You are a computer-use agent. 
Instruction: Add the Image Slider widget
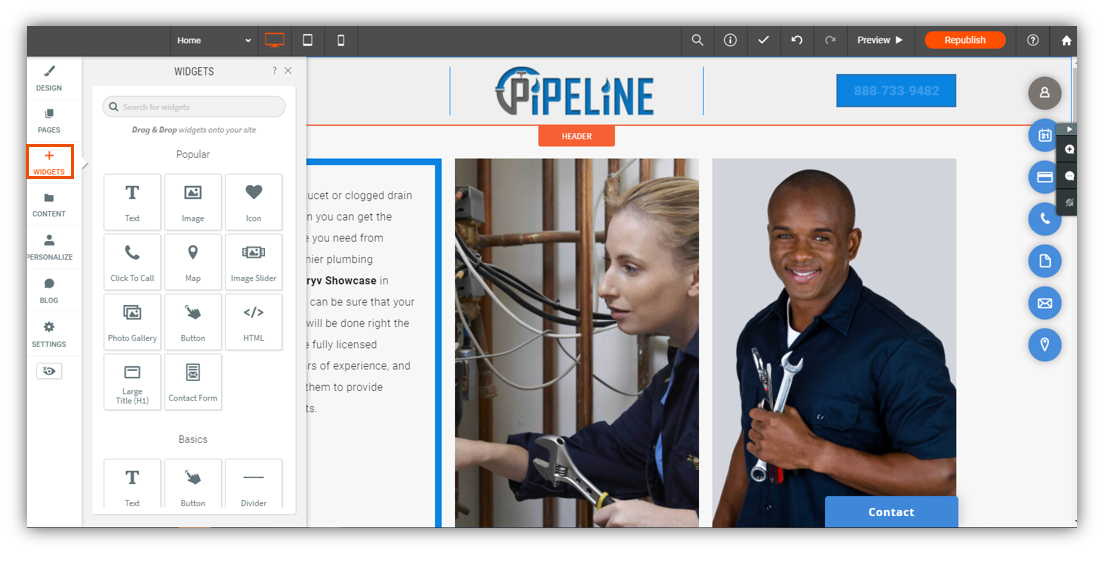tap(254, 262)
